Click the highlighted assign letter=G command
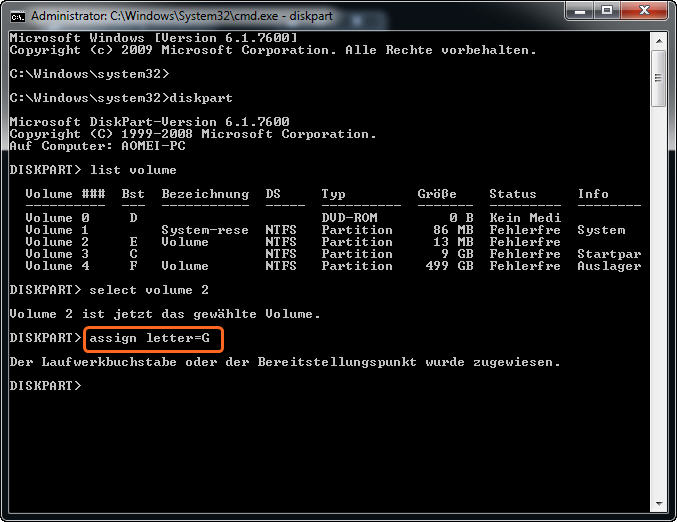The height and width of the screenshot is (522, 677). [150, 338]
